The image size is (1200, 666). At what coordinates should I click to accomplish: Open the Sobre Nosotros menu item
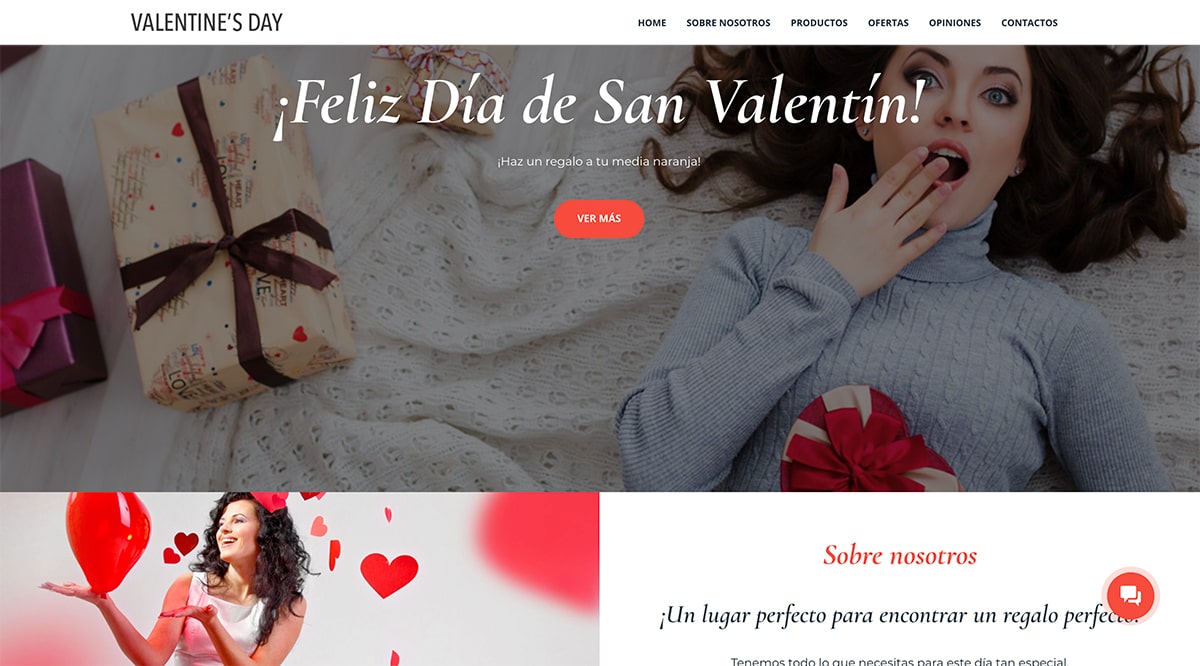tap(728, 23)
